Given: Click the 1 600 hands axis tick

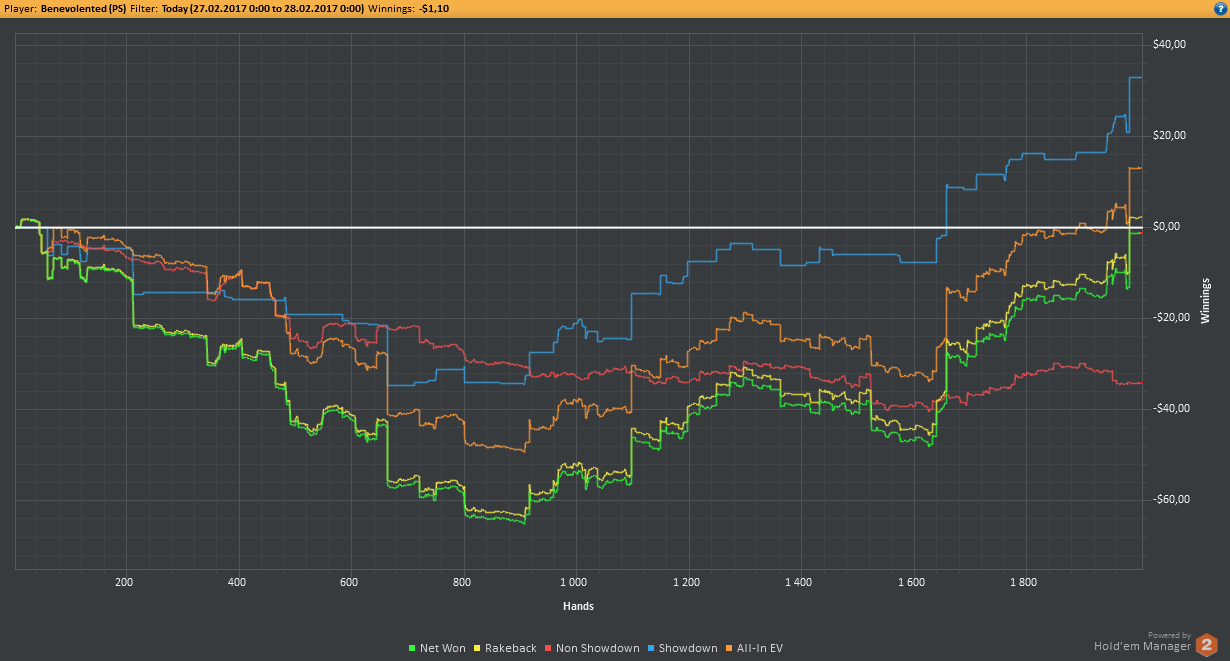Looking at the screenshot, I should click(x=911, y=581).
